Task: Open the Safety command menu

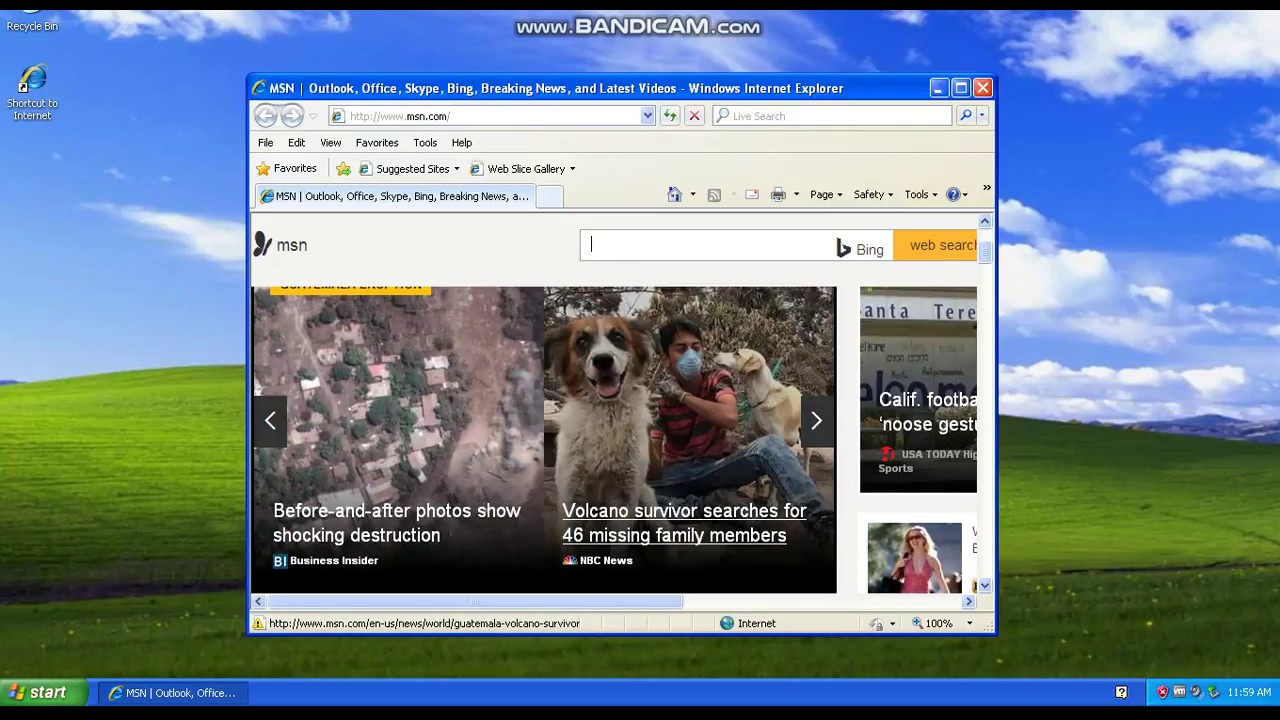Action: pyautogui.click(x=874, y=195)
